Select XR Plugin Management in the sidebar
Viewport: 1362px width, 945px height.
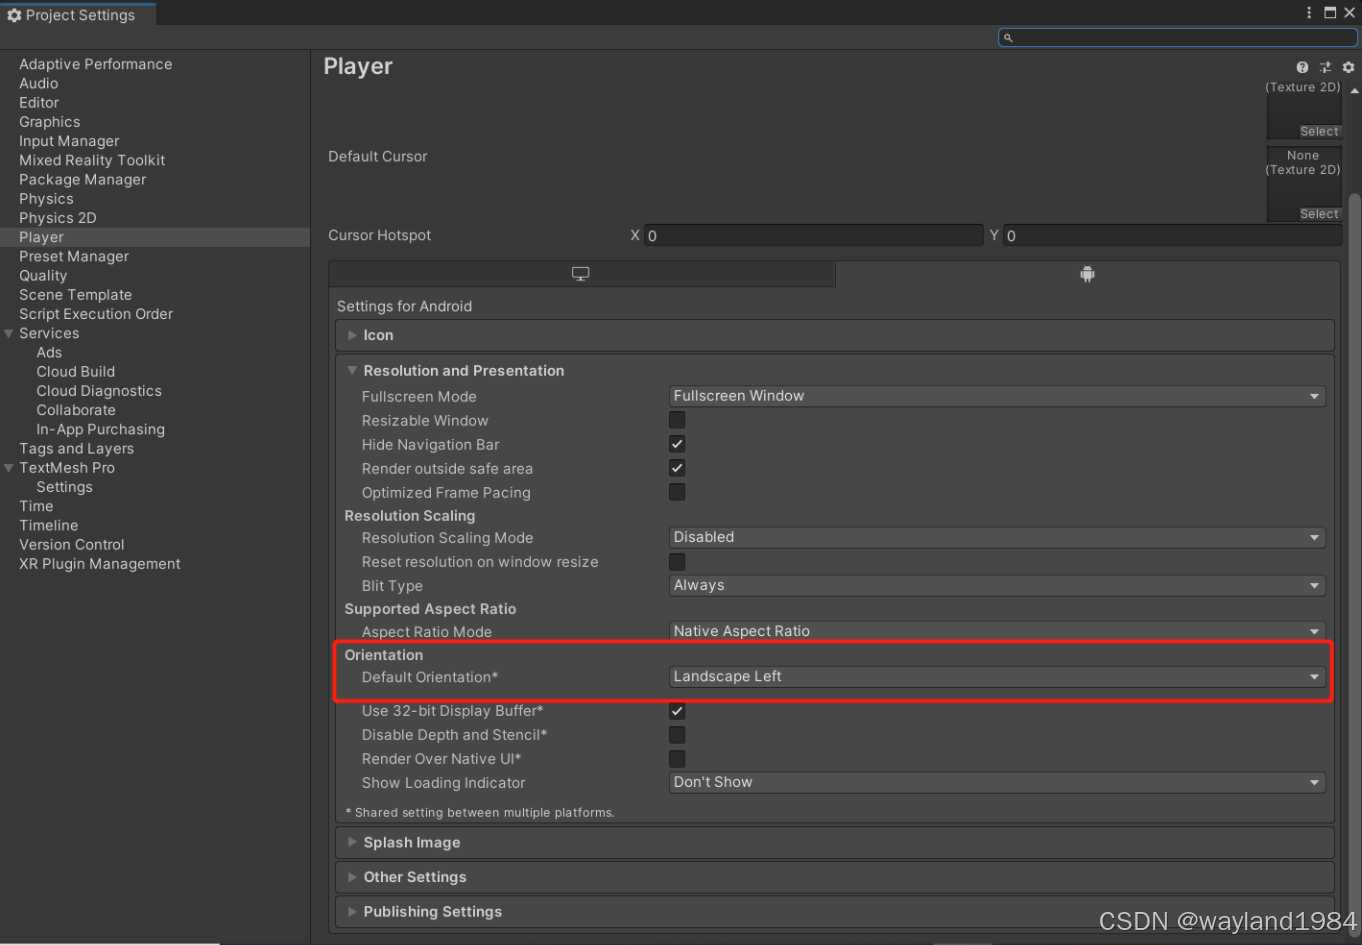click(99, 563)
